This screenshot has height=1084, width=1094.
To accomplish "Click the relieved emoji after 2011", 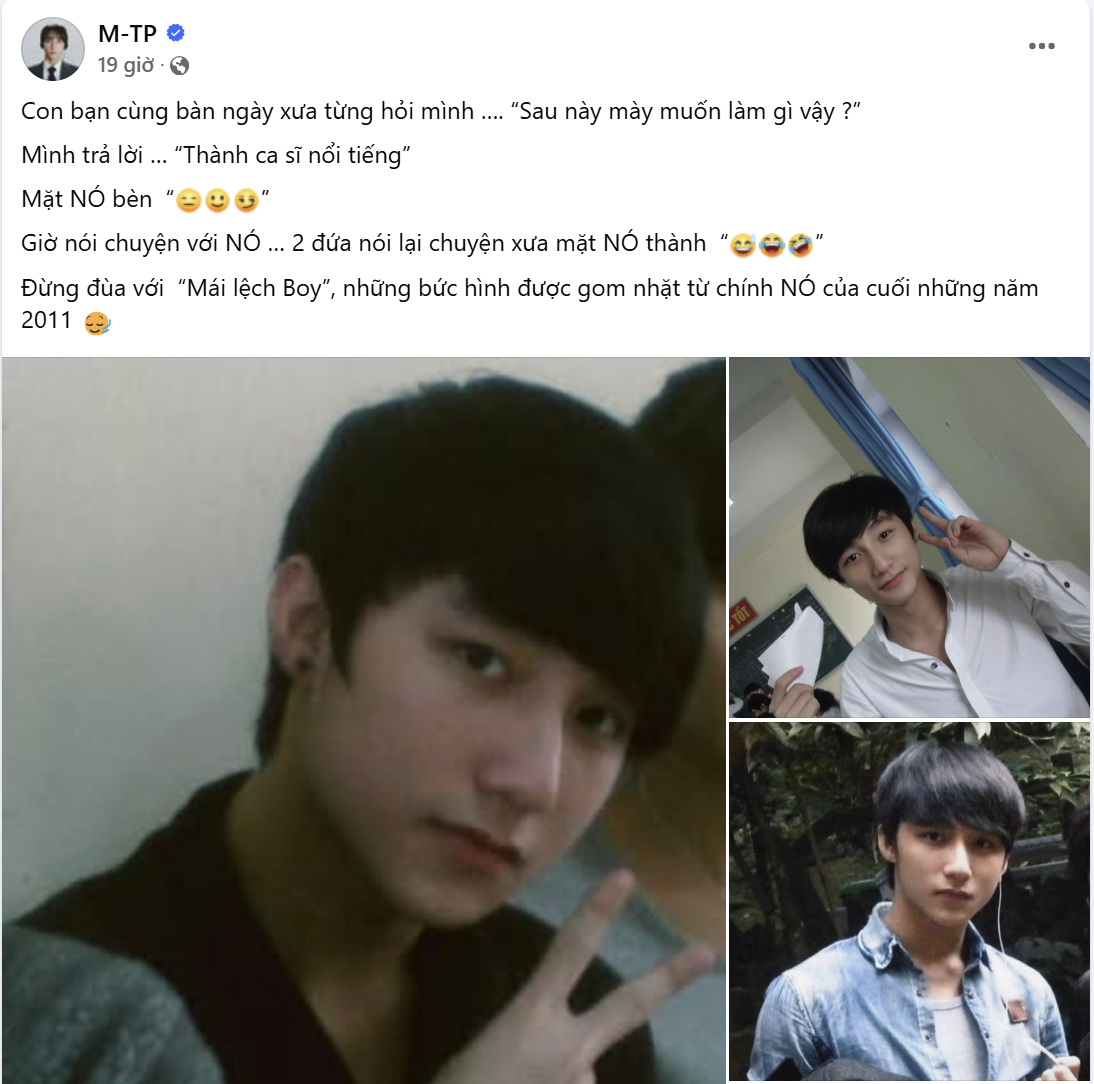I will coord(97,323).
